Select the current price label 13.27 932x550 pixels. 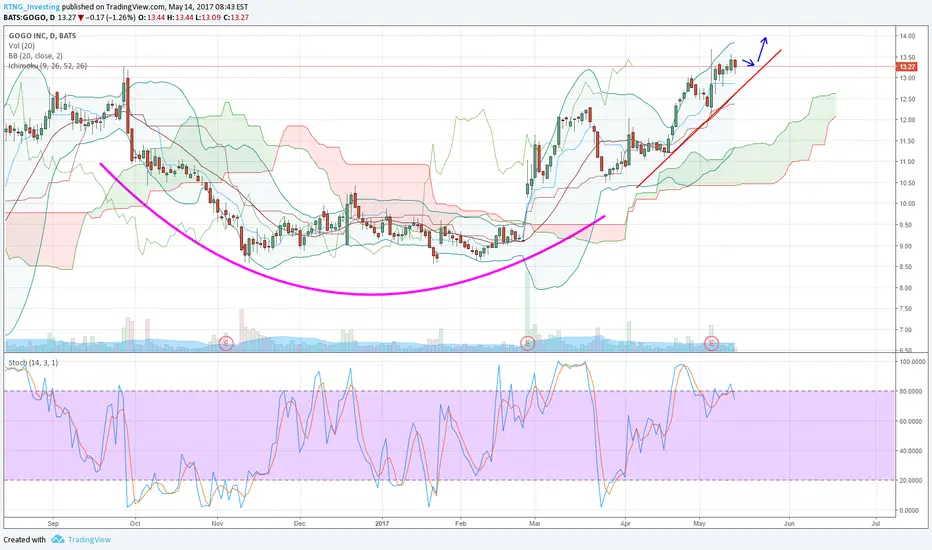(x=907, y=67)
